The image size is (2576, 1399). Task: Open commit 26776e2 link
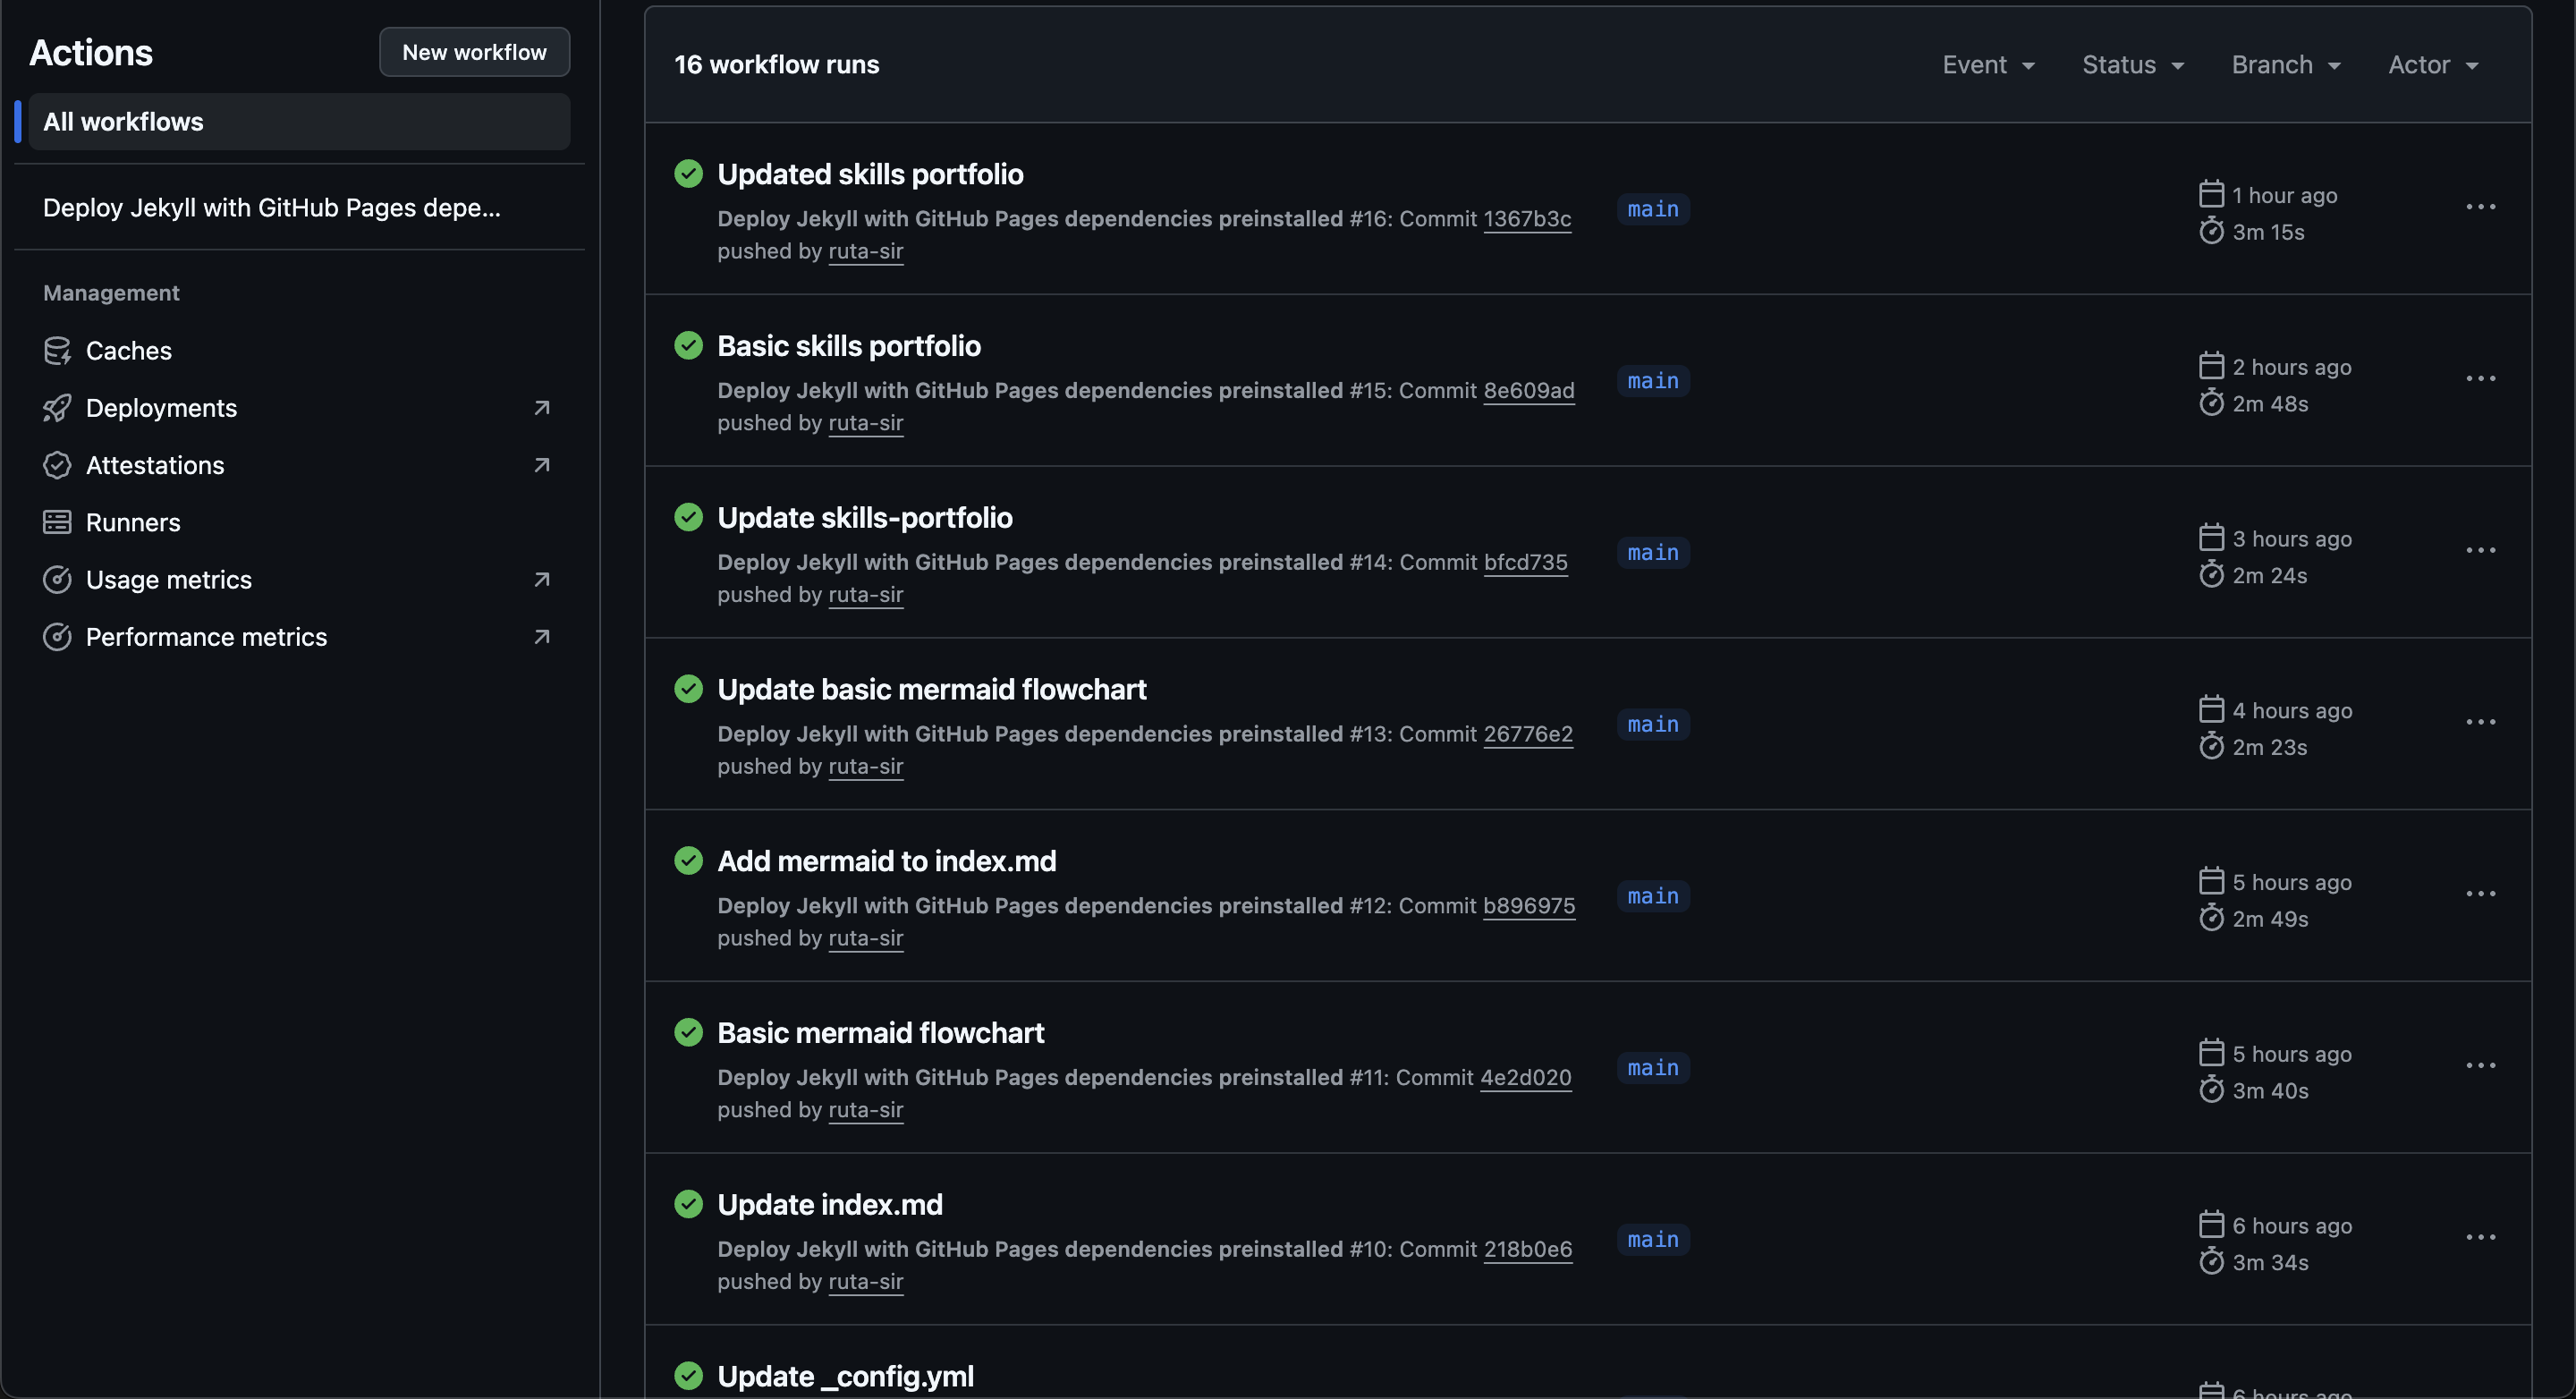tap(1528, 733)
